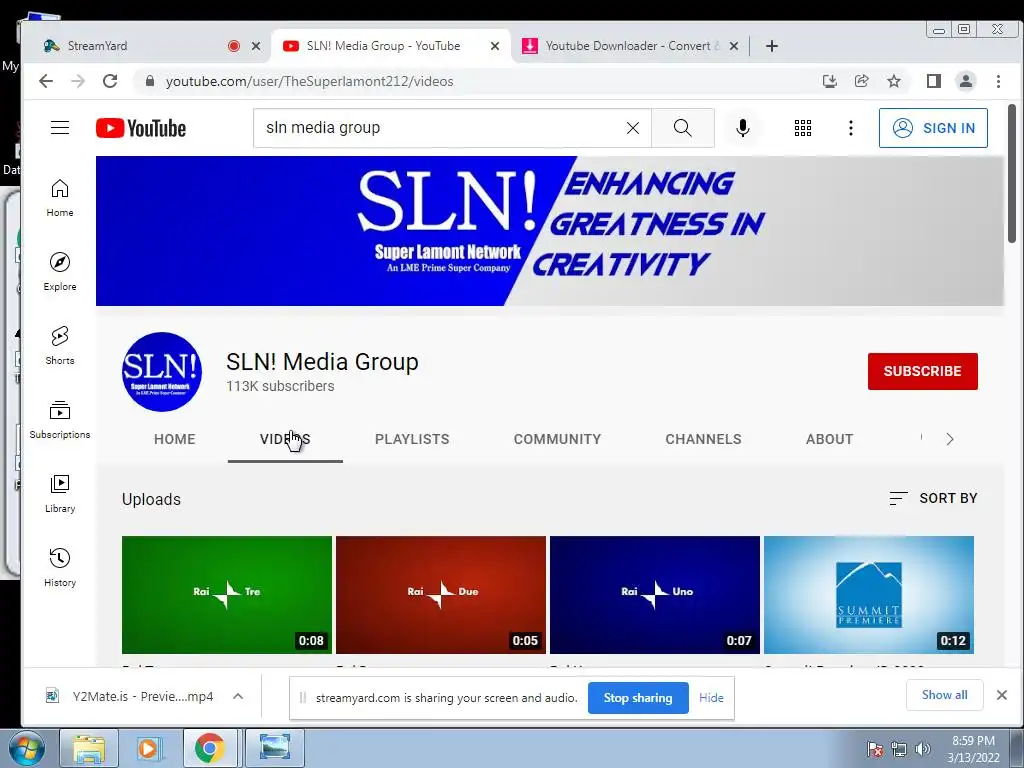Click the SIGN IN button
The width and height of the screenshot is (1024, 768).
point(933,128)
